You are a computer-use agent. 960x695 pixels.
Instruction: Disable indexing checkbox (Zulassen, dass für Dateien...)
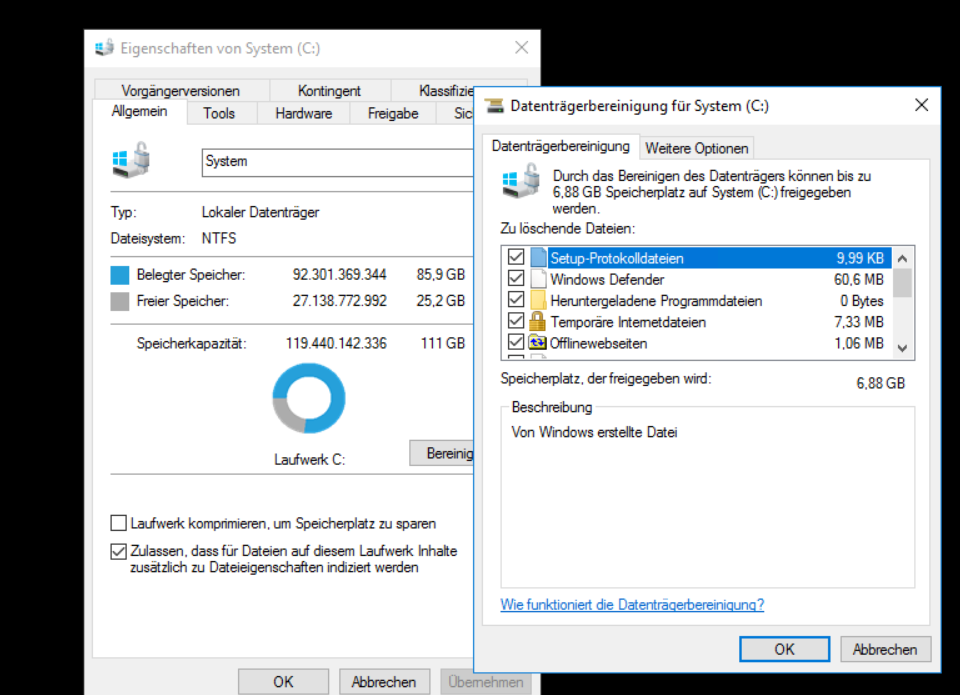[x=118, y=551]
